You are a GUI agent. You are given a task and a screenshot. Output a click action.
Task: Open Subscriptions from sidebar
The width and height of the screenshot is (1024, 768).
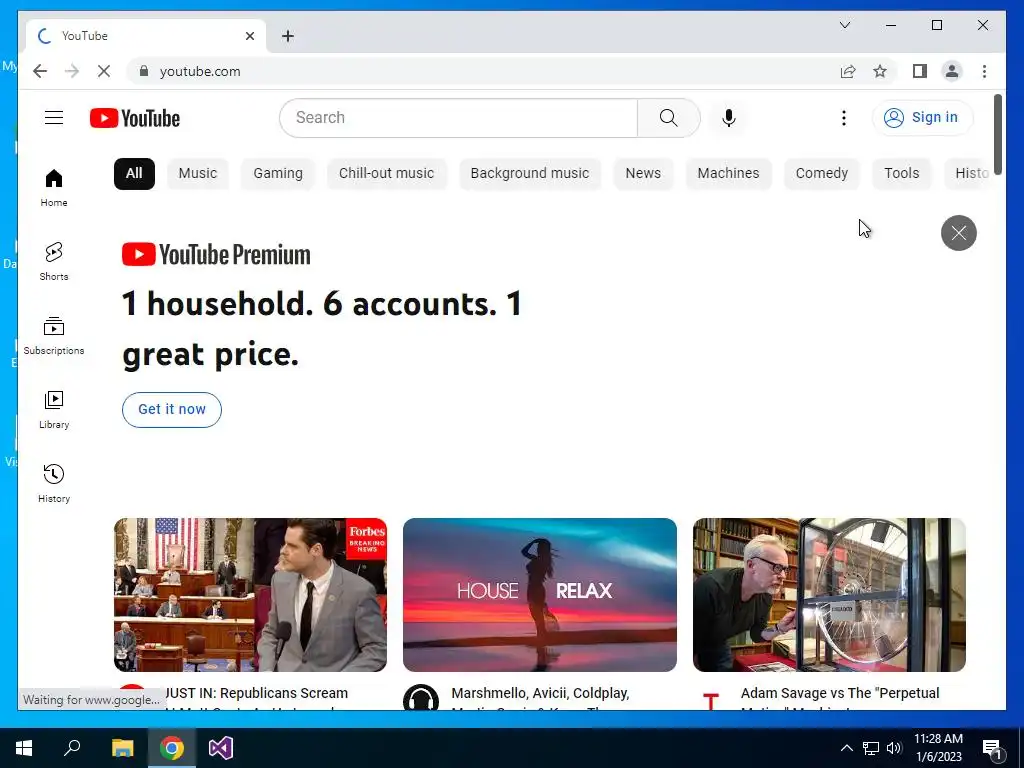point(54,336)
